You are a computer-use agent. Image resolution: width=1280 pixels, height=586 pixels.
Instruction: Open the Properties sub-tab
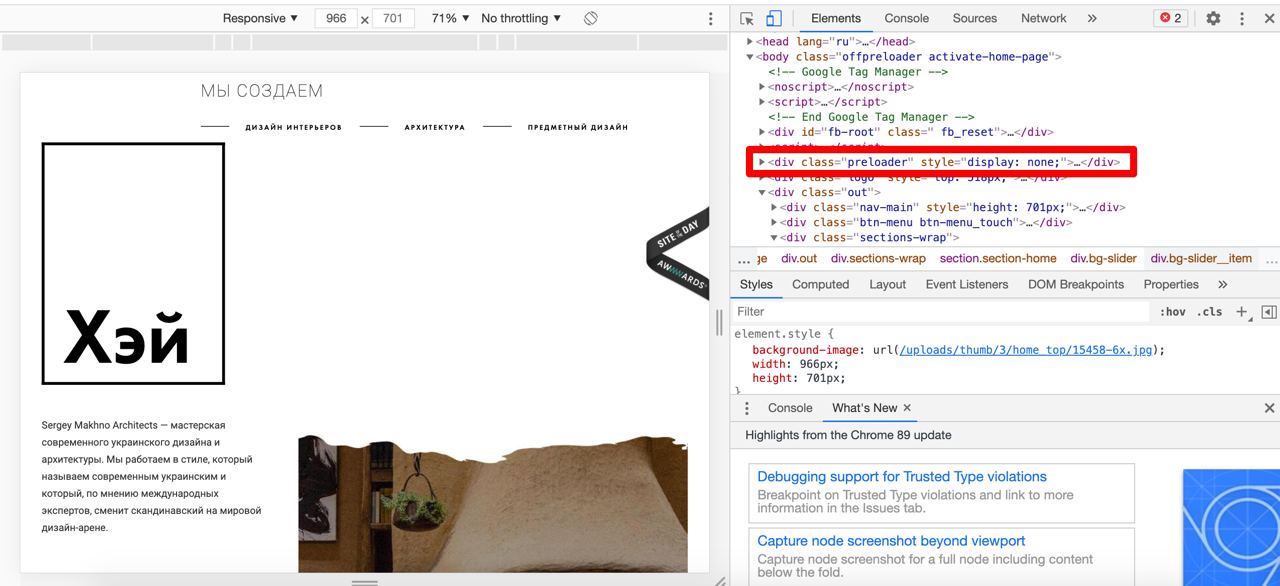point(1171,285)
